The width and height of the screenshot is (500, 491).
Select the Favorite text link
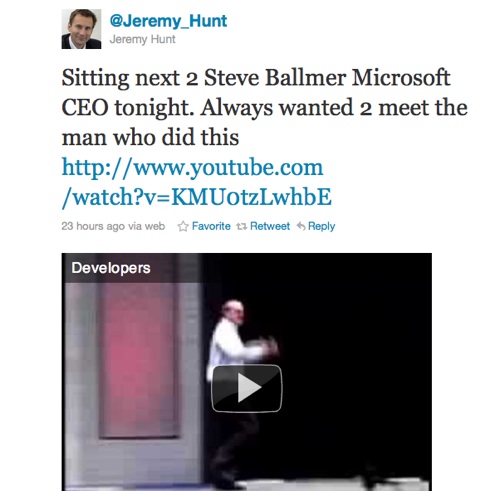[211, 226]
